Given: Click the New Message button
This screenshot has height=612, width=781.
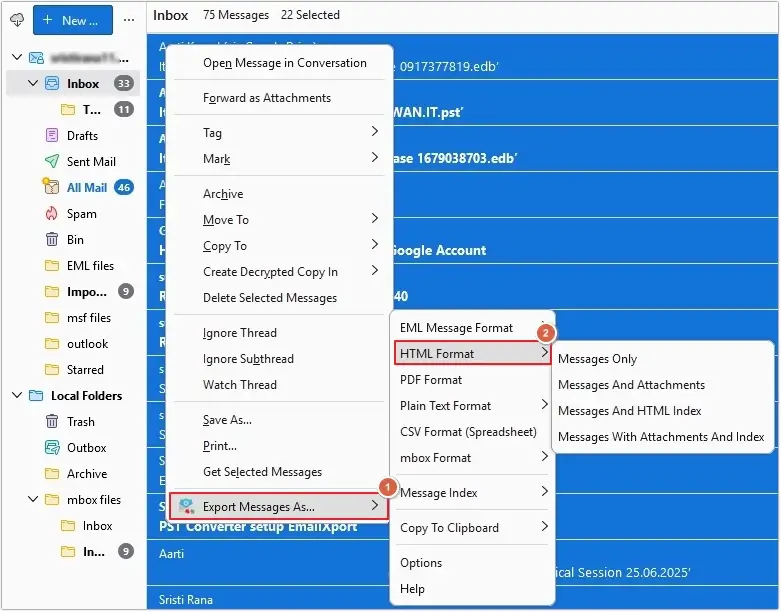Looking at the screenshot, I should tap(73, 20).
